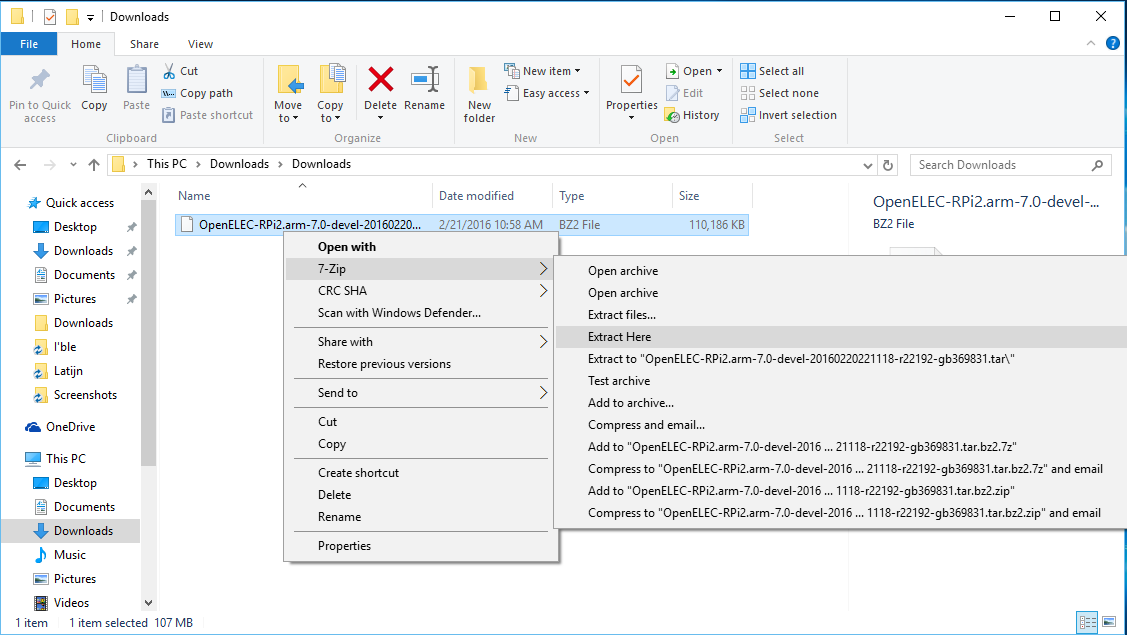Open the File tab
Screen dimensions: 1127x635
[29, 44]
